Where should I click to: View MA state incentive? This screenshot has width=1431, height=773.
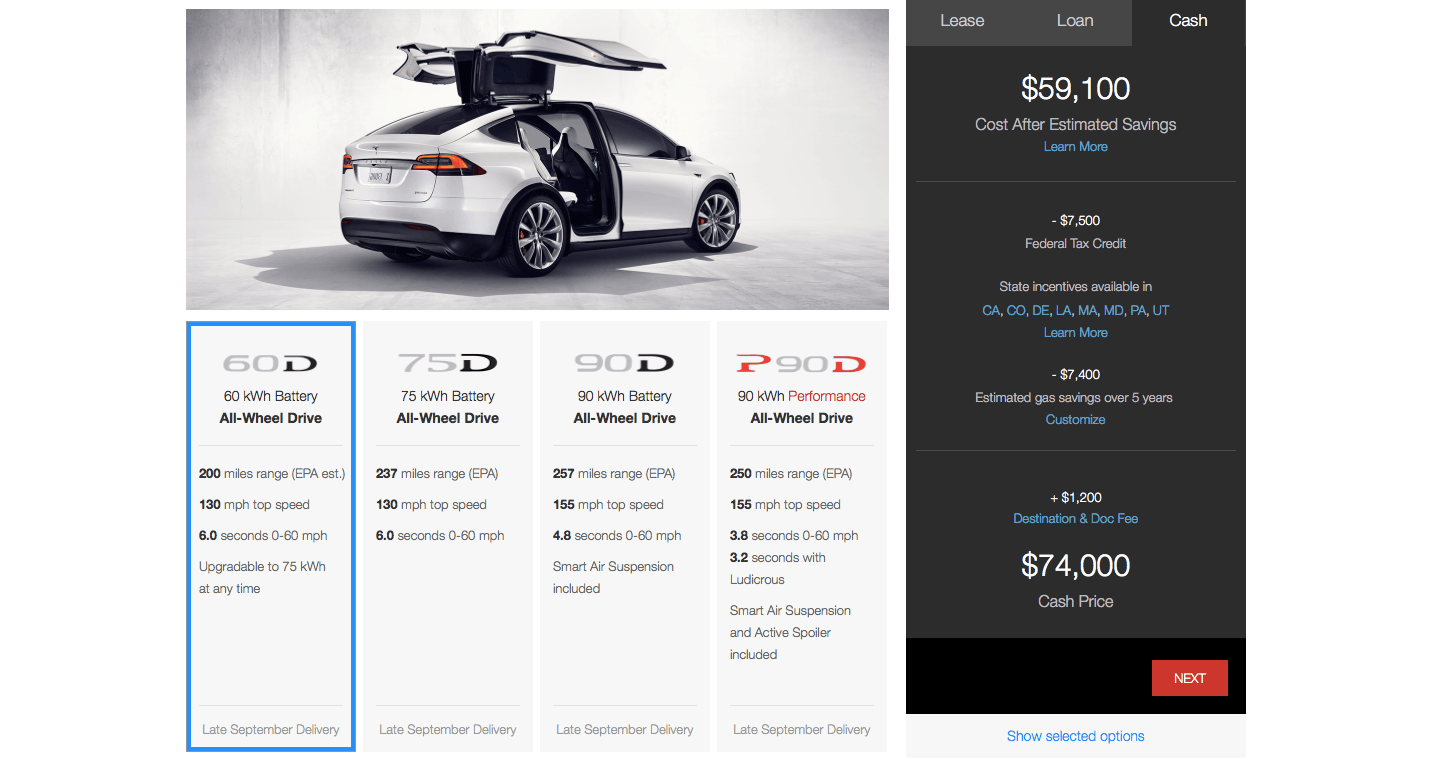click(x=1087, y=310)
